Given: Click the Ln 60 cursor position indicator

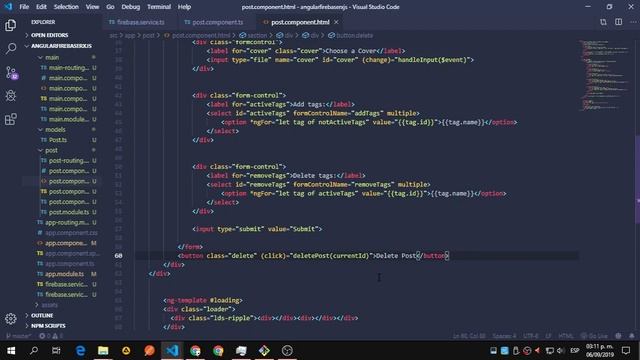Looking at the screenshot, I should click(469, 336).
